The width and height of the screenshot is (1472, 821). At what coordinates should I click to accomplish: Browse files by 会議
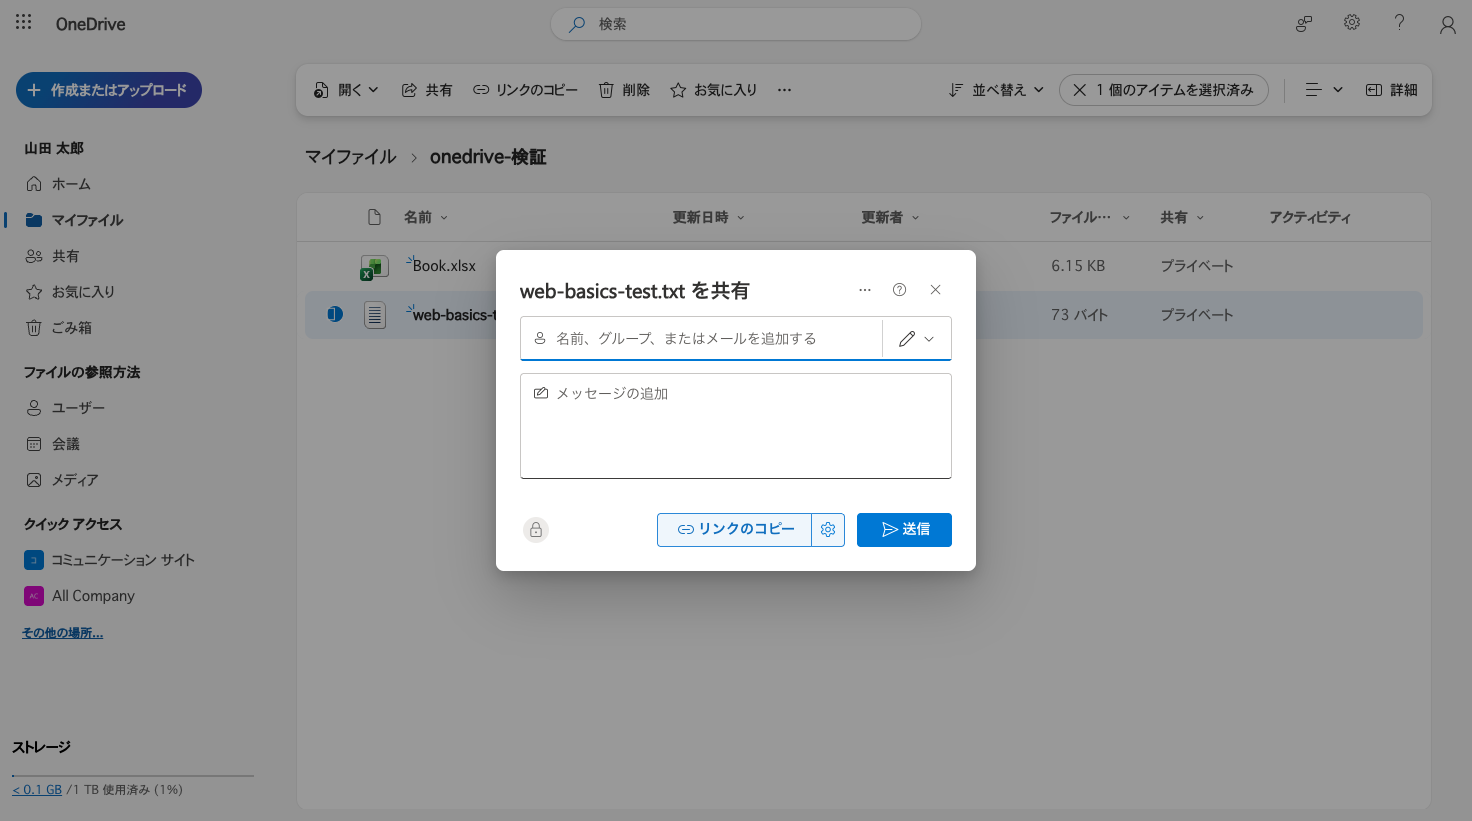52,444
